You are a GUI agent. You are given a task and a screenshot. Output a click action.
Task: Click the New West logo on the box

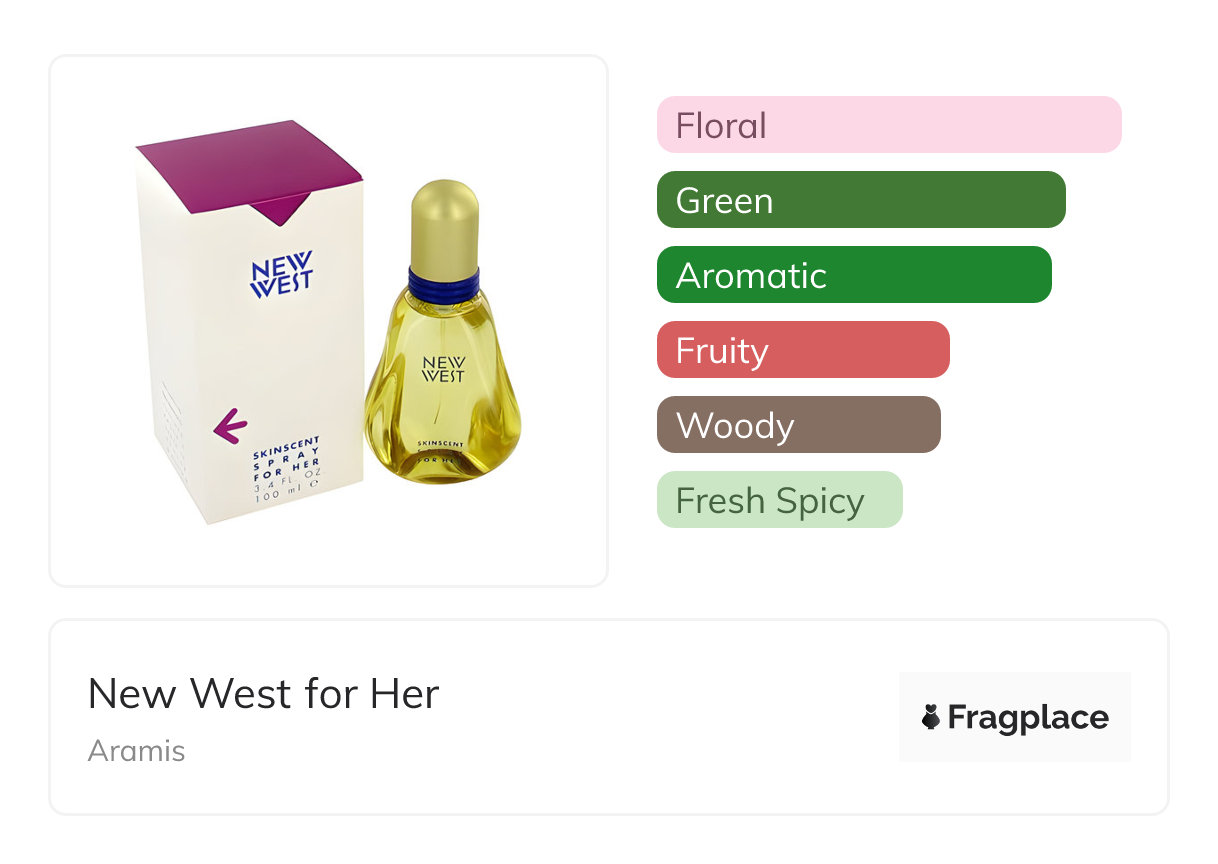click(x=281, y=274)
